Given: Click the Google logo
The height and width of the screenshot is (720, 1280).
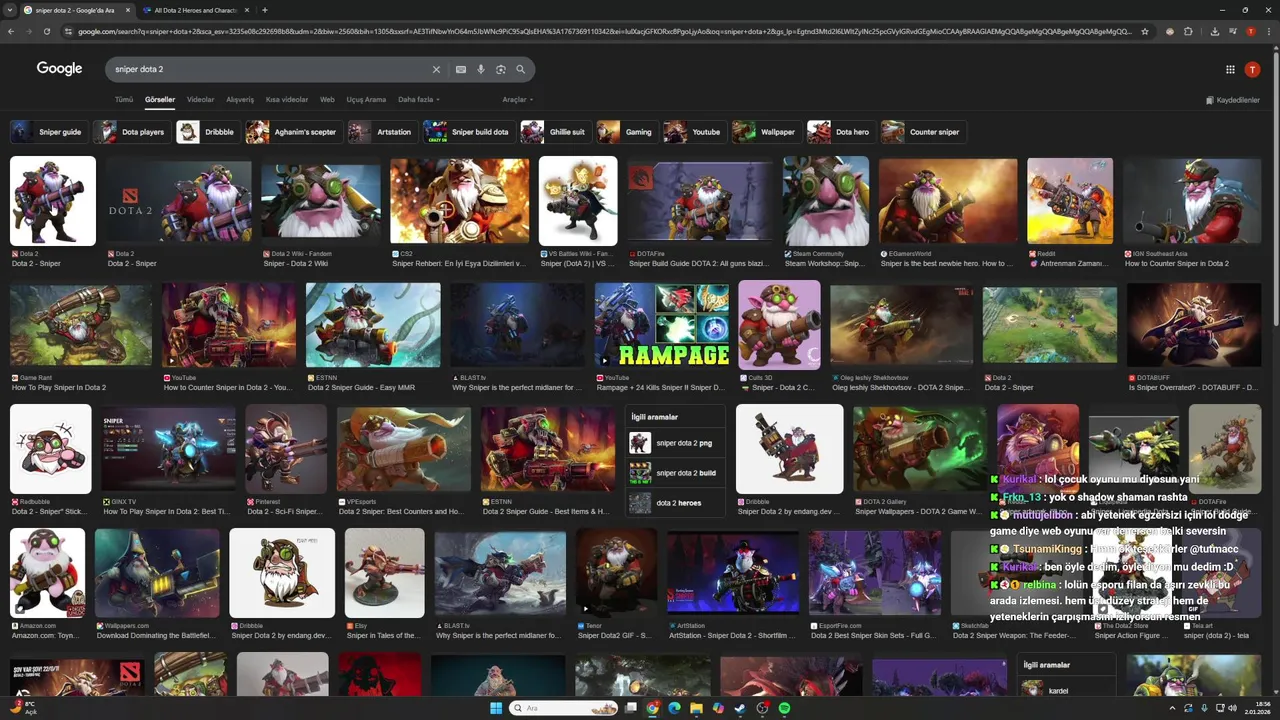Looking at the screenshot, I should [59, 69].
